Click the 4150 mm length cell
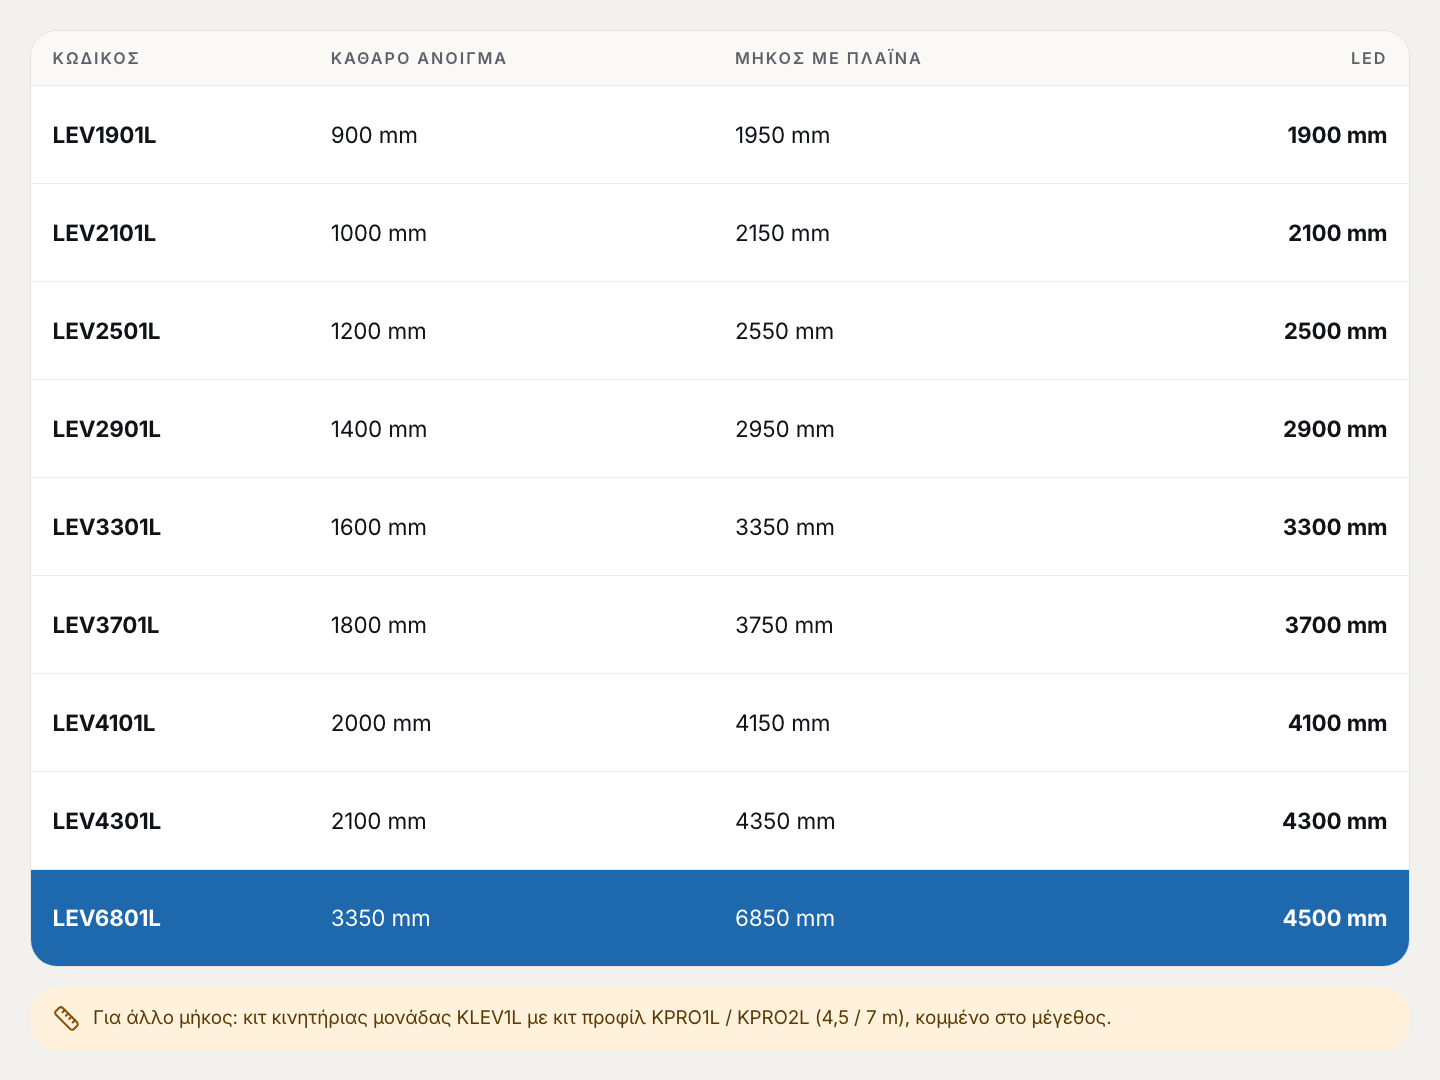The width and height of the screenshot is (1440, 1080). [783, 723]
